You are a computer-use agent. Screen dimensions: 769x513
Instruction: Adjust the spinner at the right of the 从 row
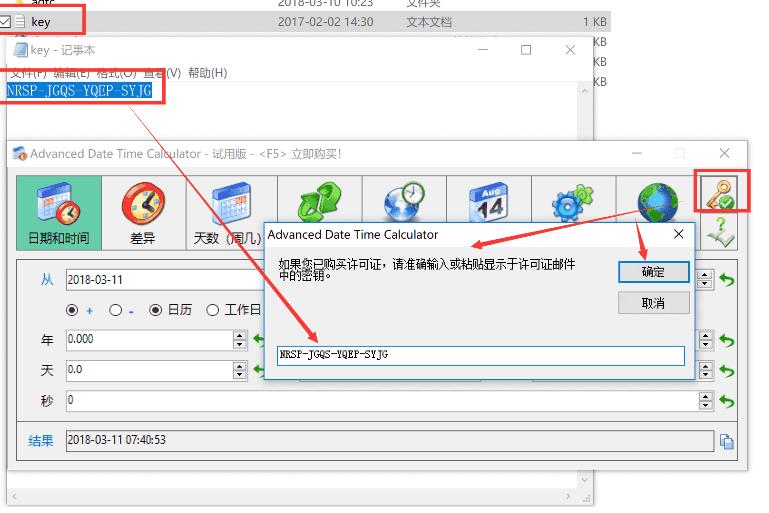pos(705,280)
